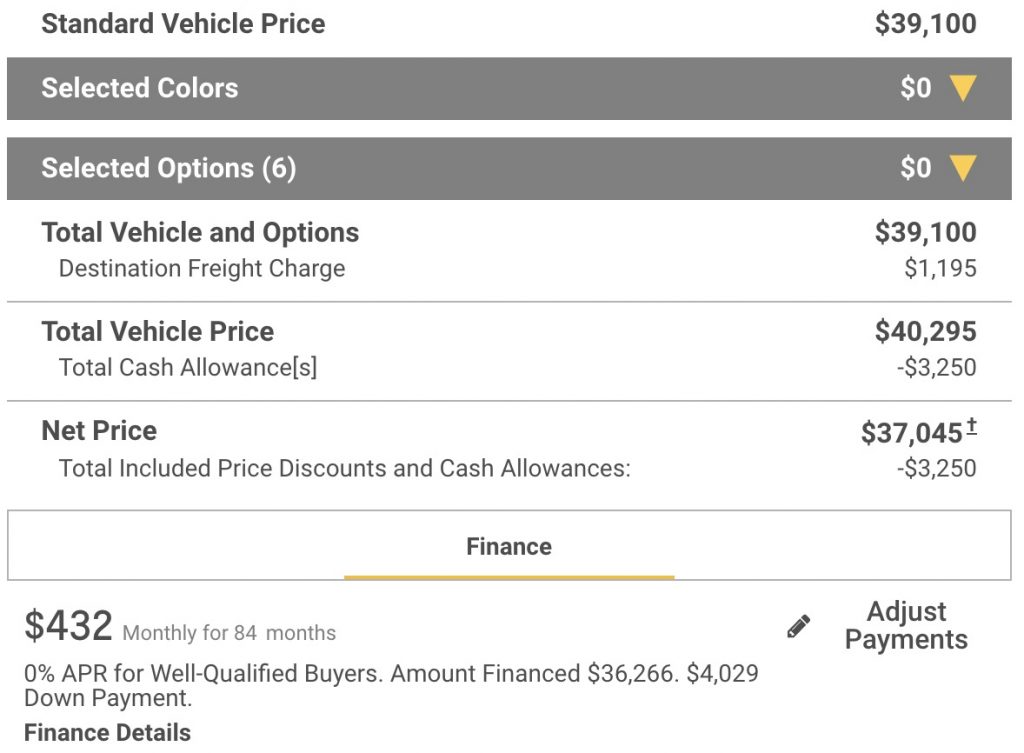The height and width of the screenshot is (753, 1024).
Task: Open the Selected Colors header label
Action: point(140,88)
